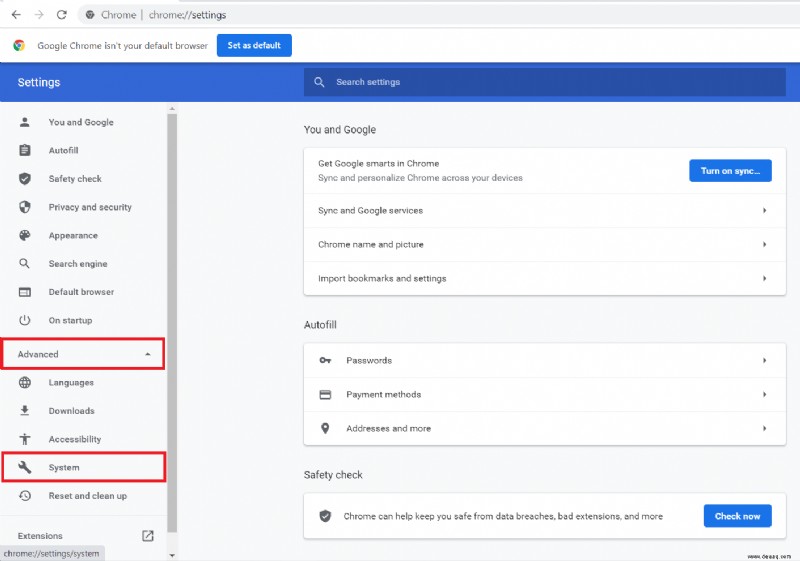Open the Extensions link
Screen dimensions: 800x561
click(x=40, y=536)
